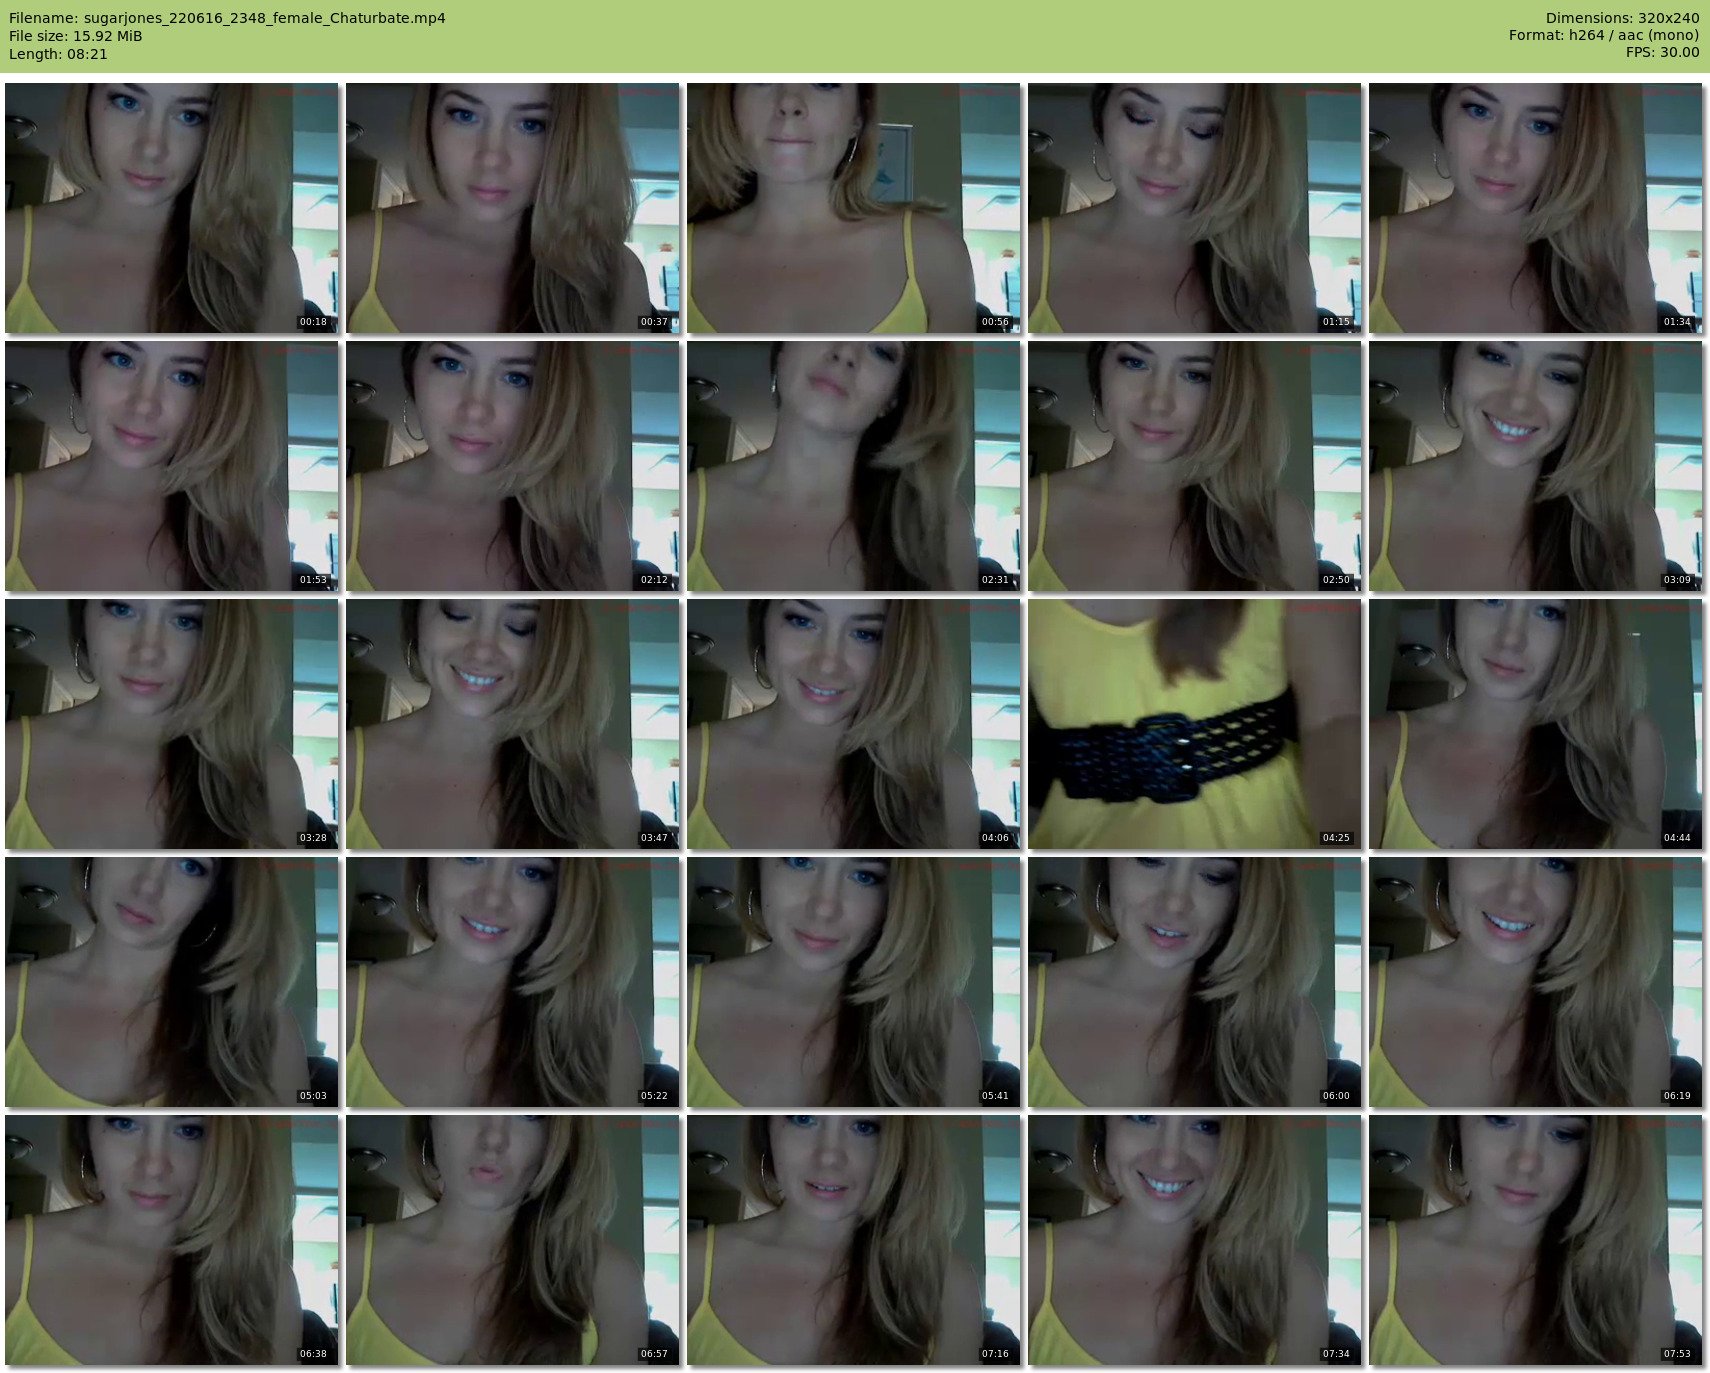The width and height of the screenshot is (1710, 1373).
Task: Select the frame stamped 02:31
Action: [854, 466]
